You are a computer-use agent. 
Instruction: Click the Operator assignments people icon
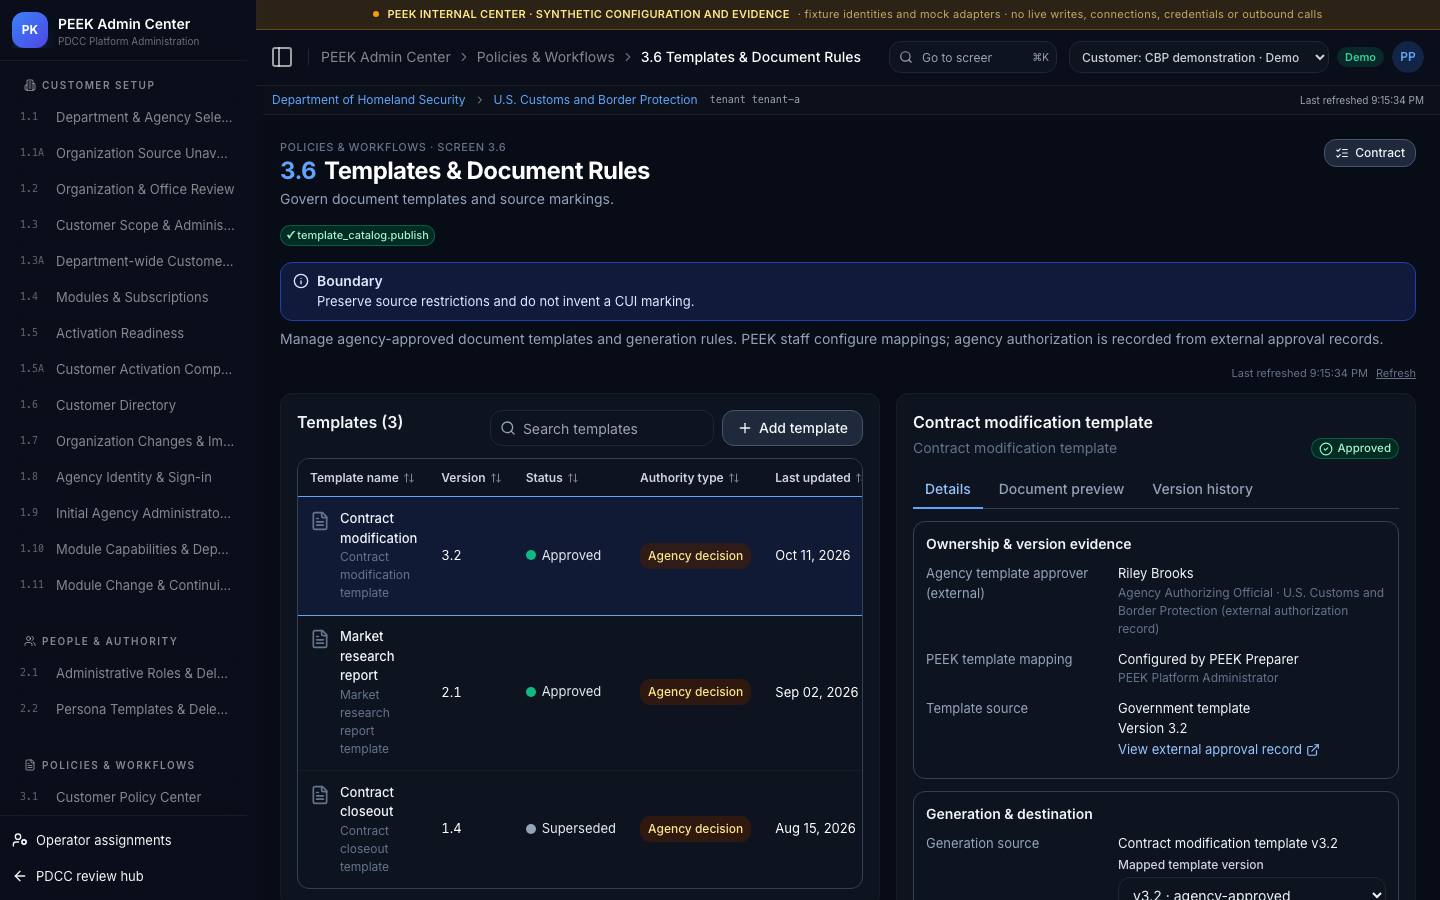point(20,840)
